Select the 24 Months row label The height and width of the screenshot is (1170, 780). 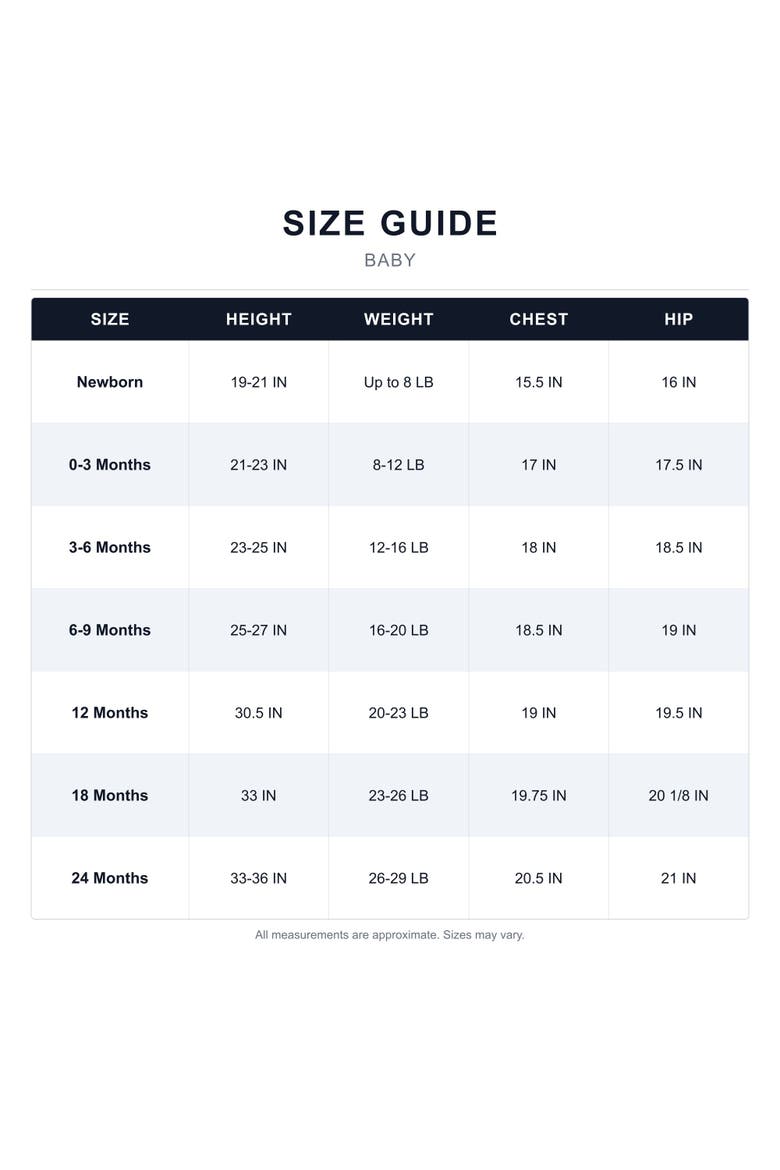pyautogui.click(x=110, y=879)
